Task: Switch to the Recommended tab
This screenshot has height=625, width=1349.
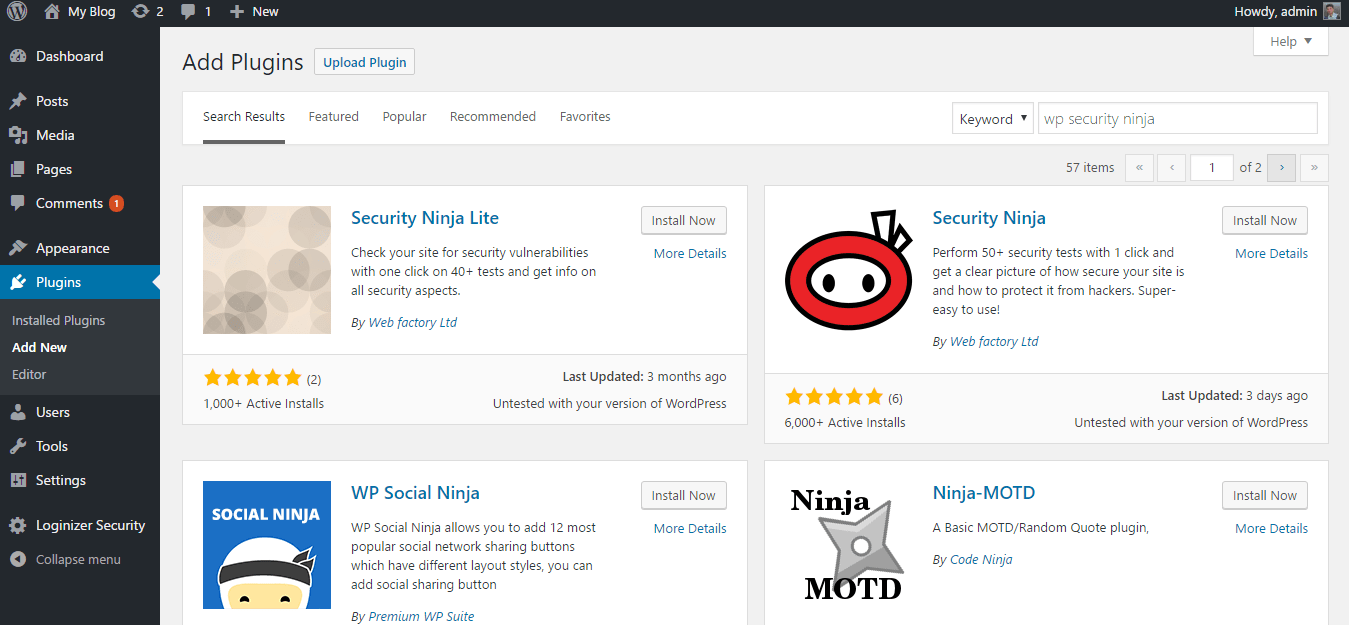Action: point(493,117)
